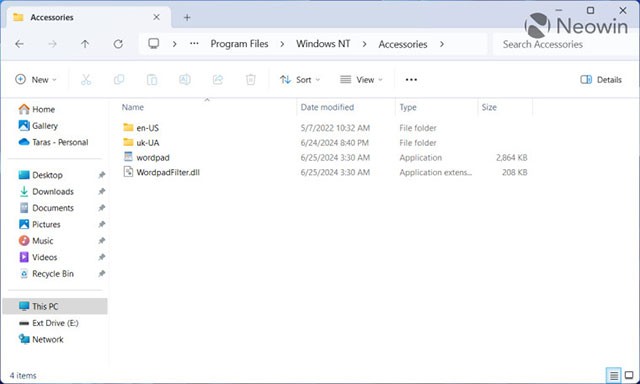Image resolution: width=640 pixels, height=384 pixels.
Task: Sort by the Size column header
Action: coord(489,107)
